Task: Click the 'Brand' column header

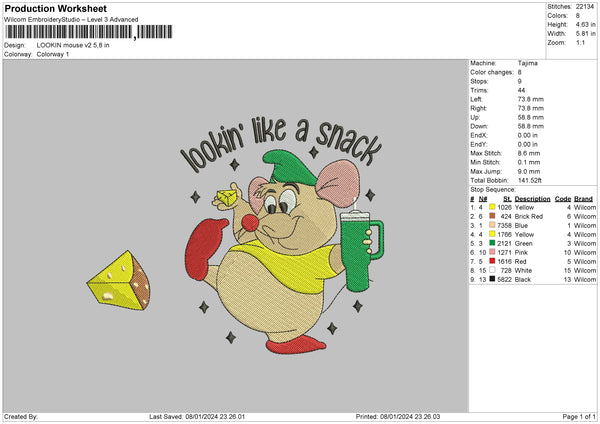Action: coord(584,199)
